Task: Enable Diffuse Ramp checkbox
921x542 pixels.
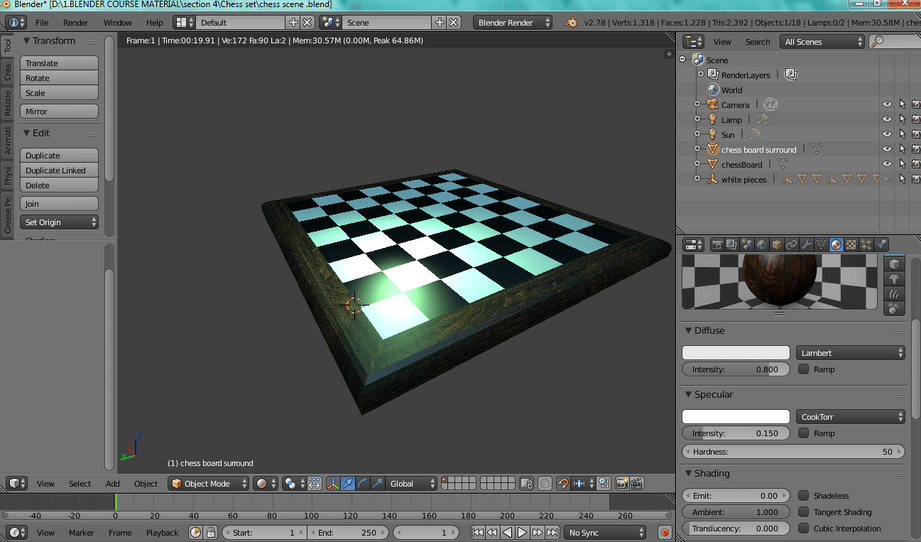Action: [804, 370]
